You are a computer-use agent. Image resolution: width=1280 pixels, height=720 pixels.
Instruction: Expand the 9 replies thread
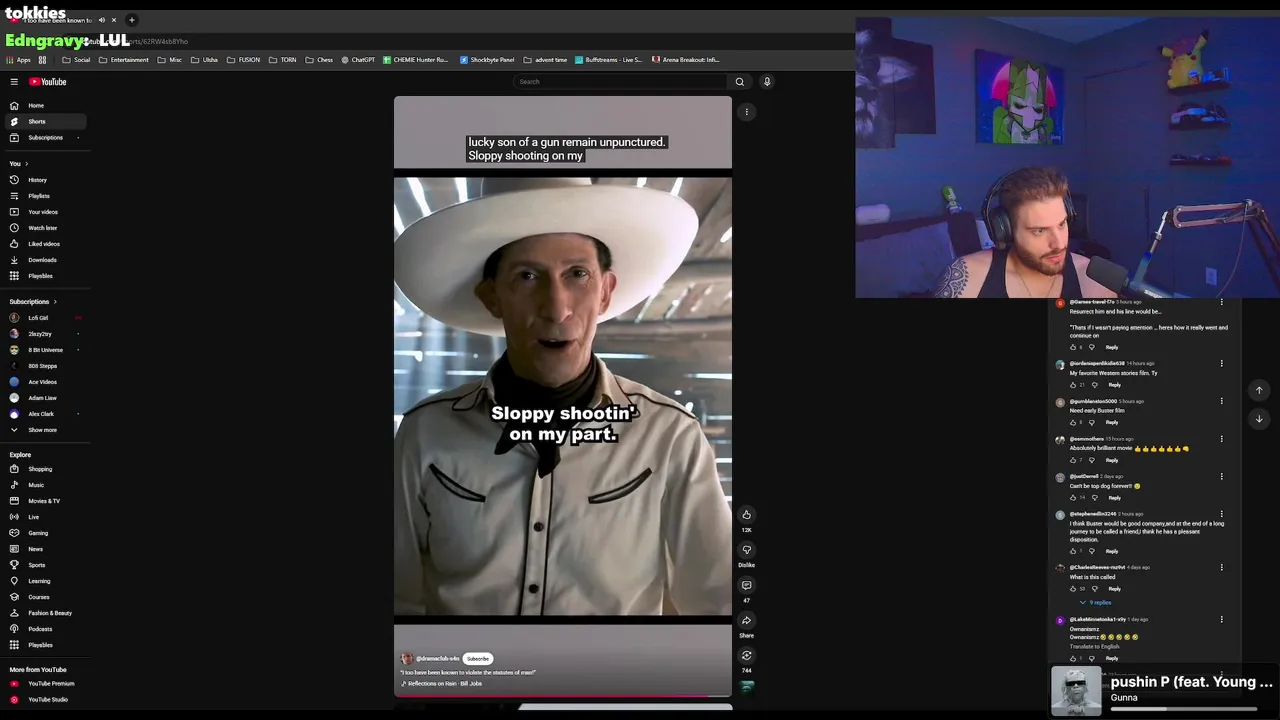click(1095, 603)
